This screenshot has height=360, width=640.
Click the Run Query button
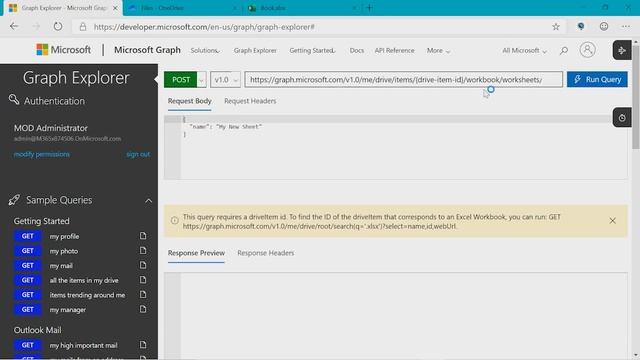click(597, 80)
